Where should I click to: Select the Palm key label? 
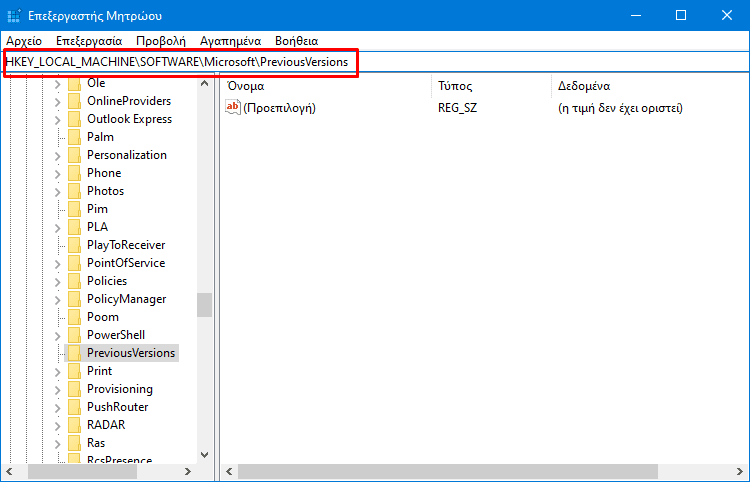click(x=100, y=137)
